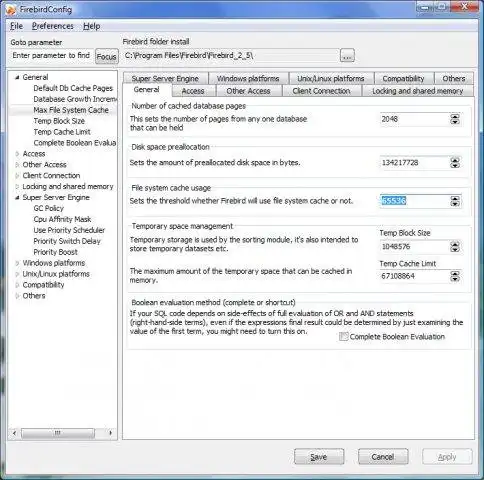Switch to Unix/Linux platforms tab
Screen dimensions: 484x480
(331, 79)
